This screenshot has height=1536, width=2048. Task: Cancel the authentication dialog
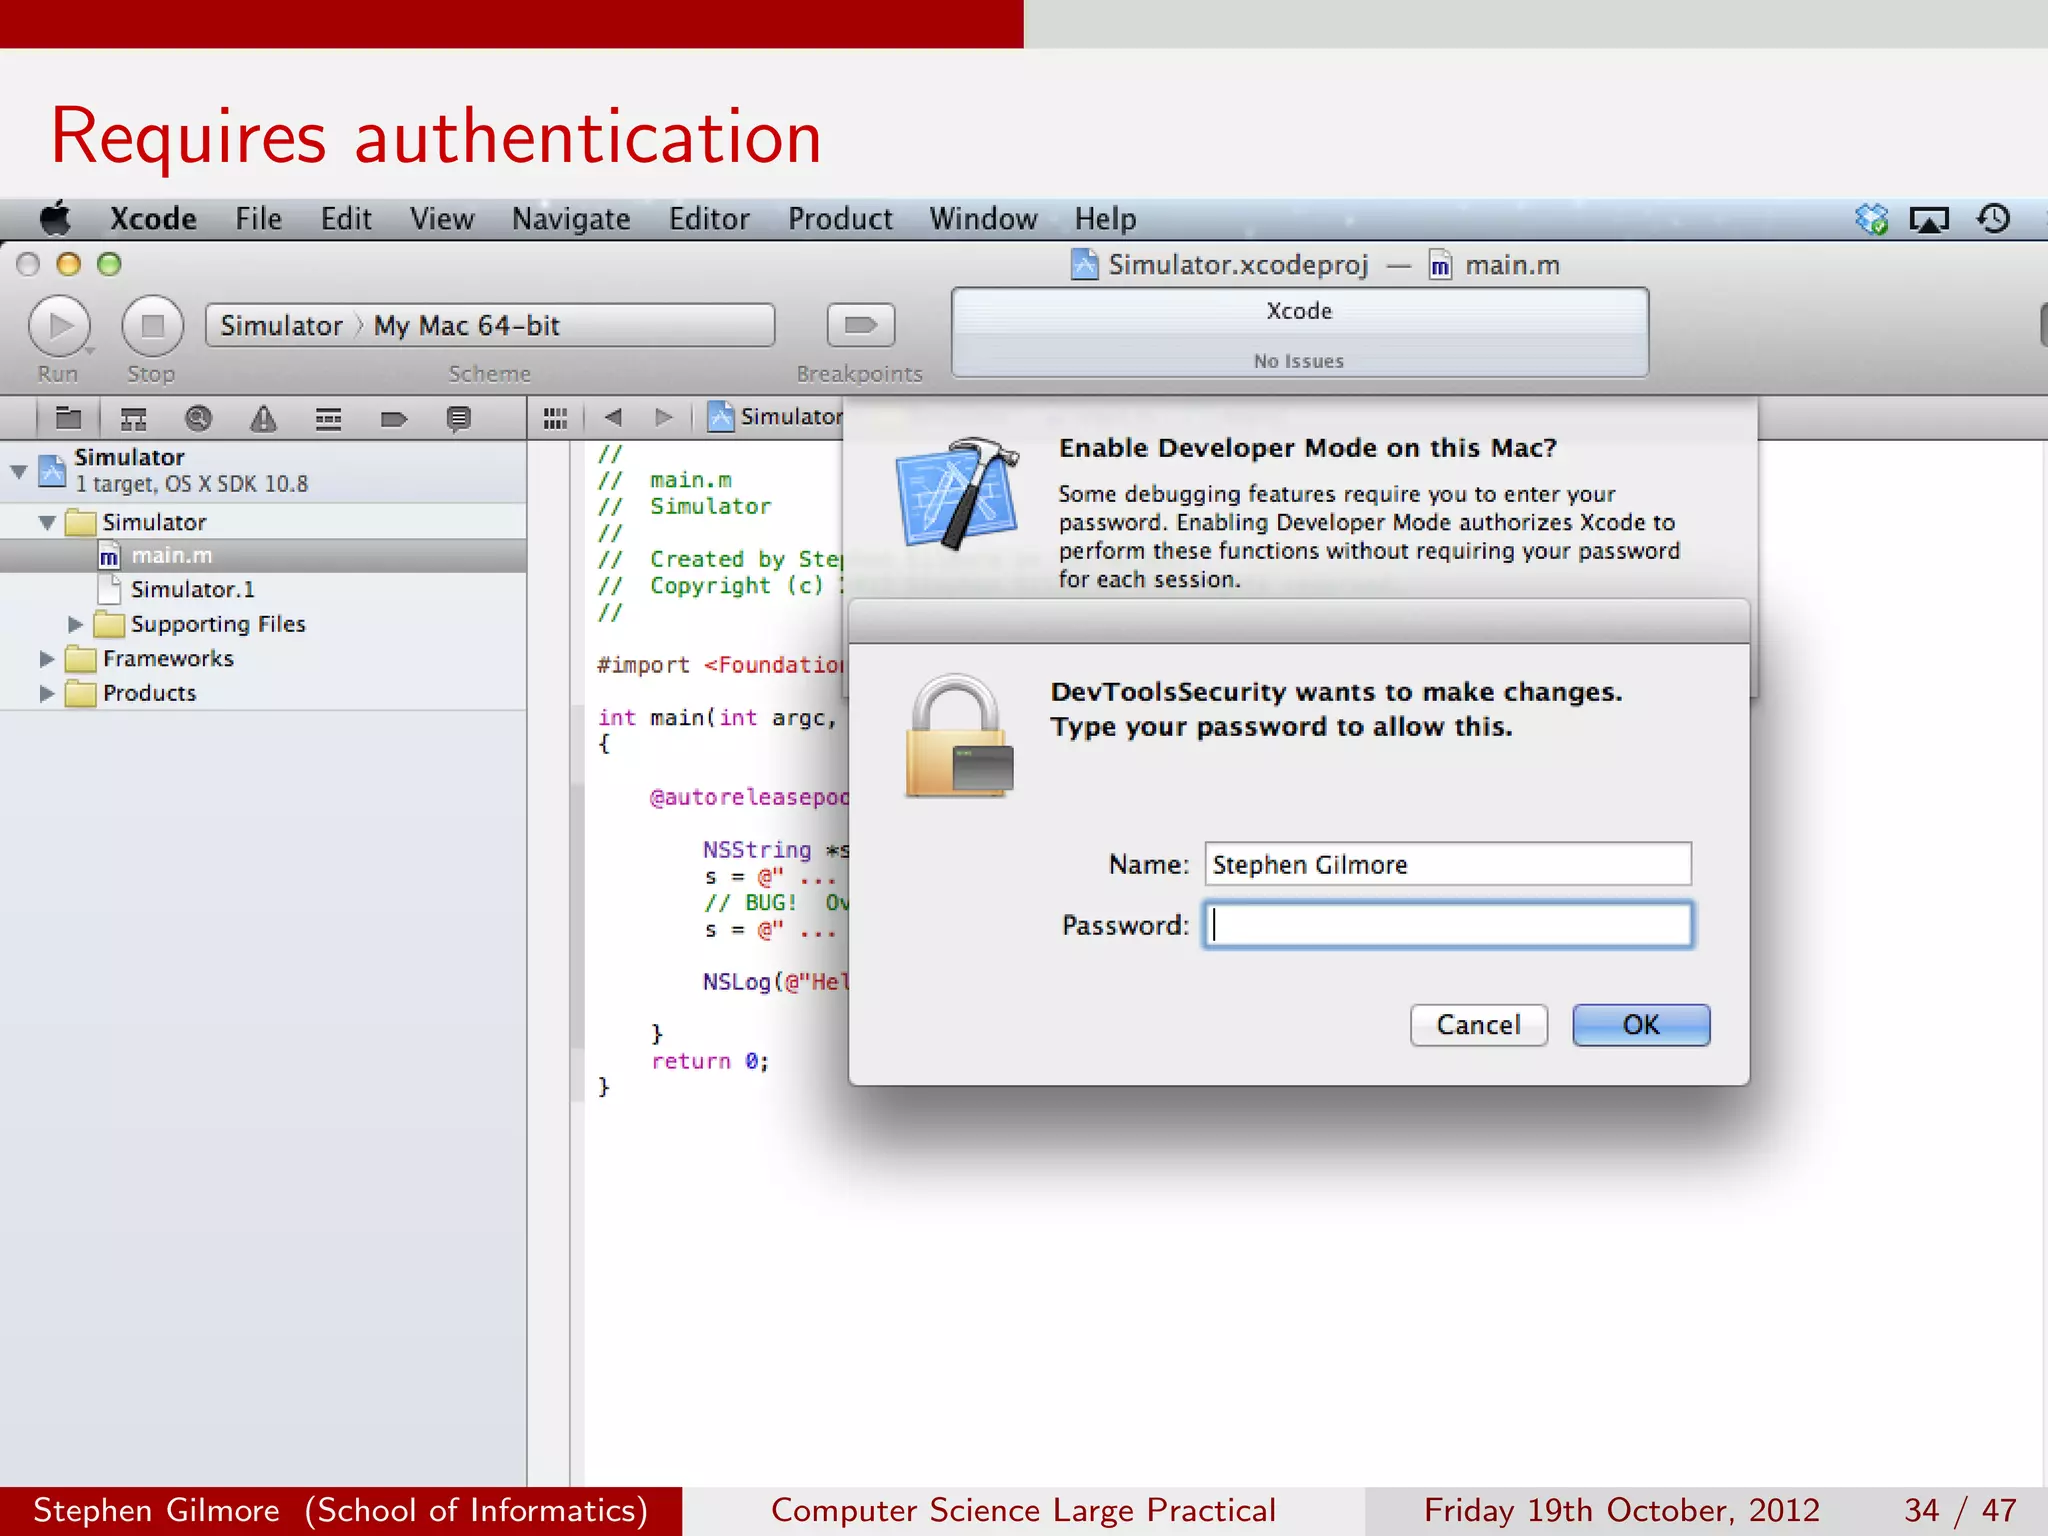[1478, 1025]
